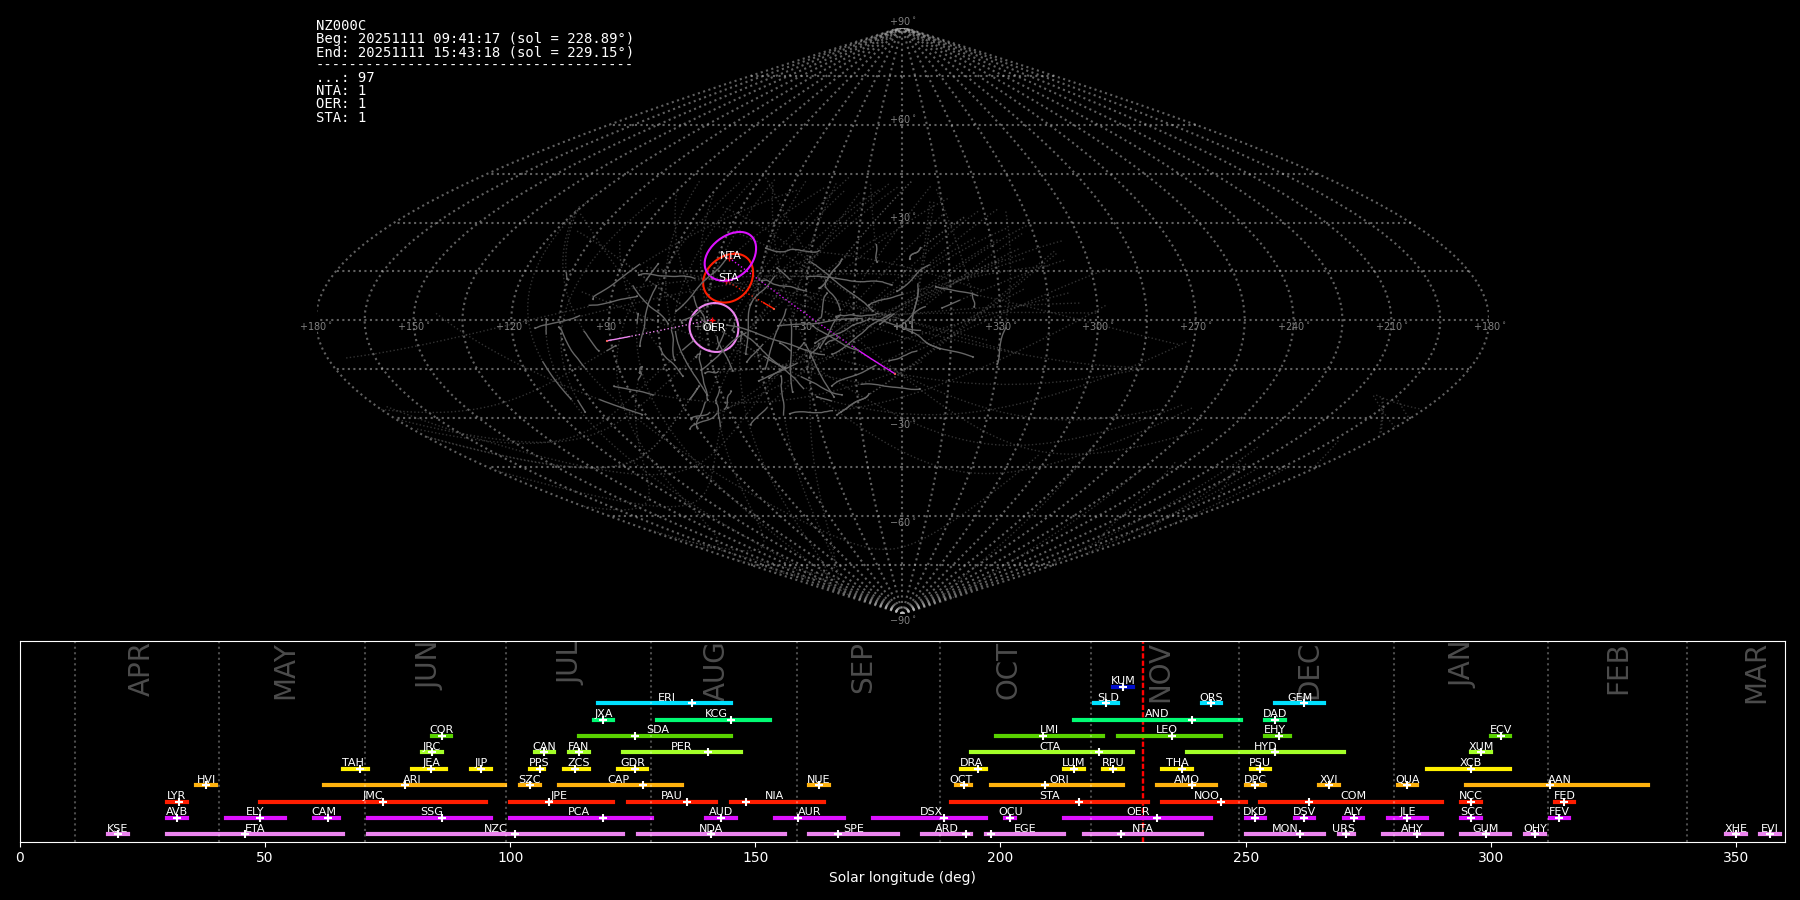Screen dimensions: 1800x900
Task: Click the ETA shower label in the timeline
Action: [255, 829]
